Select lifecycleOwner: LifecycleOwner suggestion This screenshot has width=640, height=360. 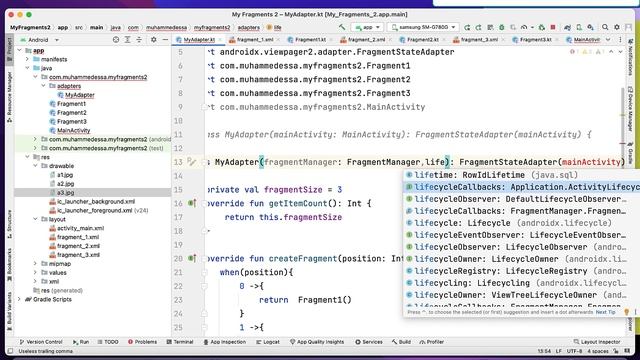[x=521, y=259]
